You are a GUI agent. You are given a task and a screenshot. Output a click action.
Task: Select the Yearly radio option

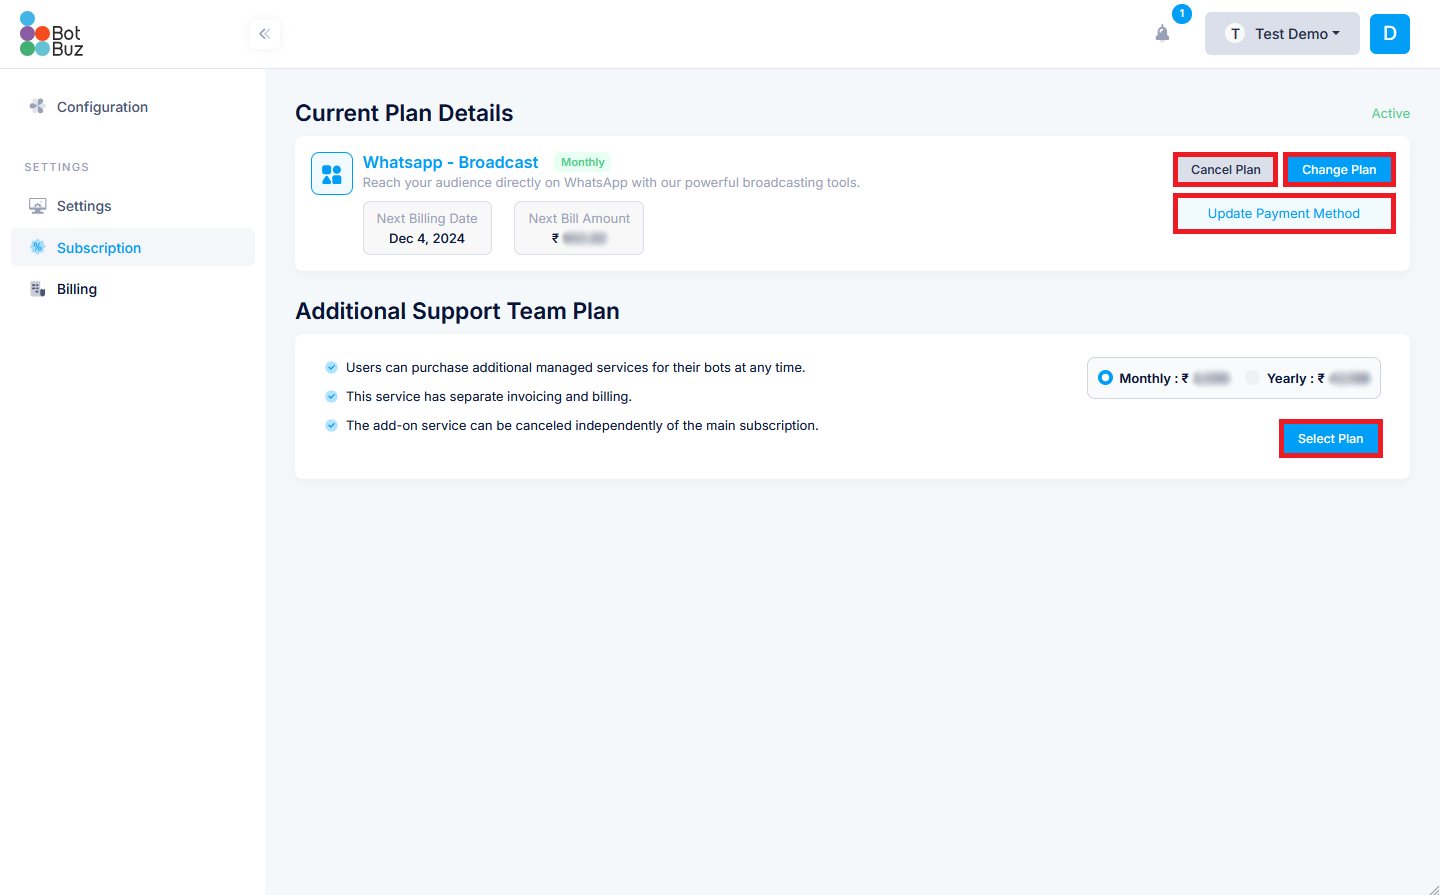coord(1253,378)
